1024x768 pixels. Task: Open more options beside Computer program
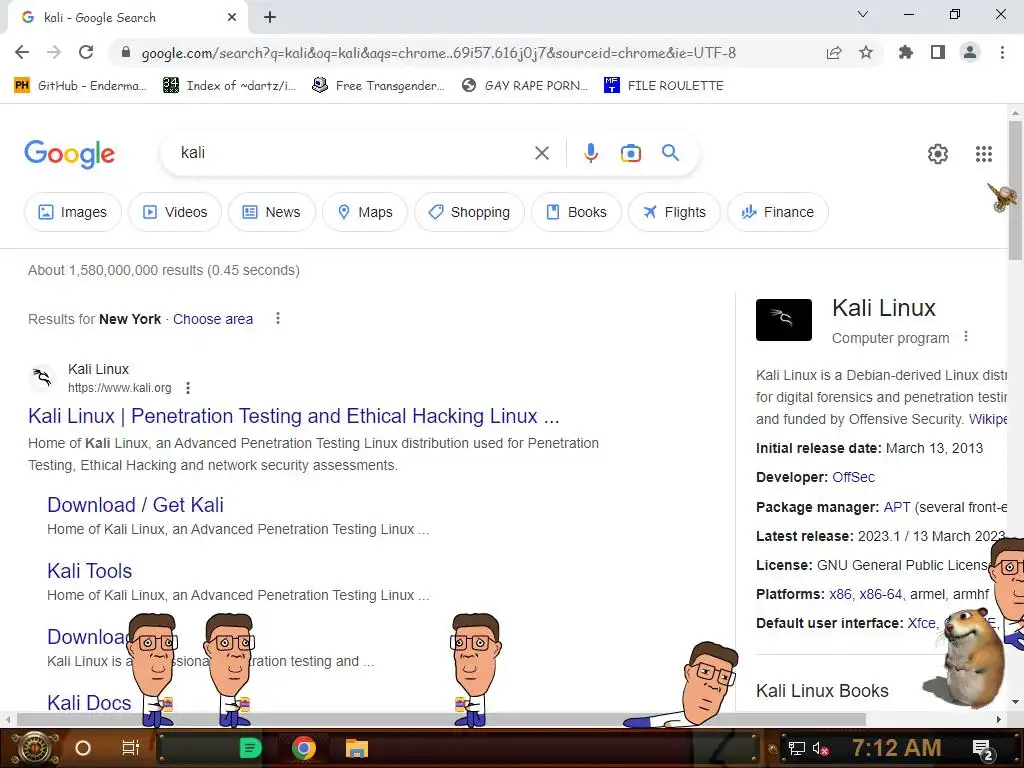pyautogui.click(x=966, y=337)
